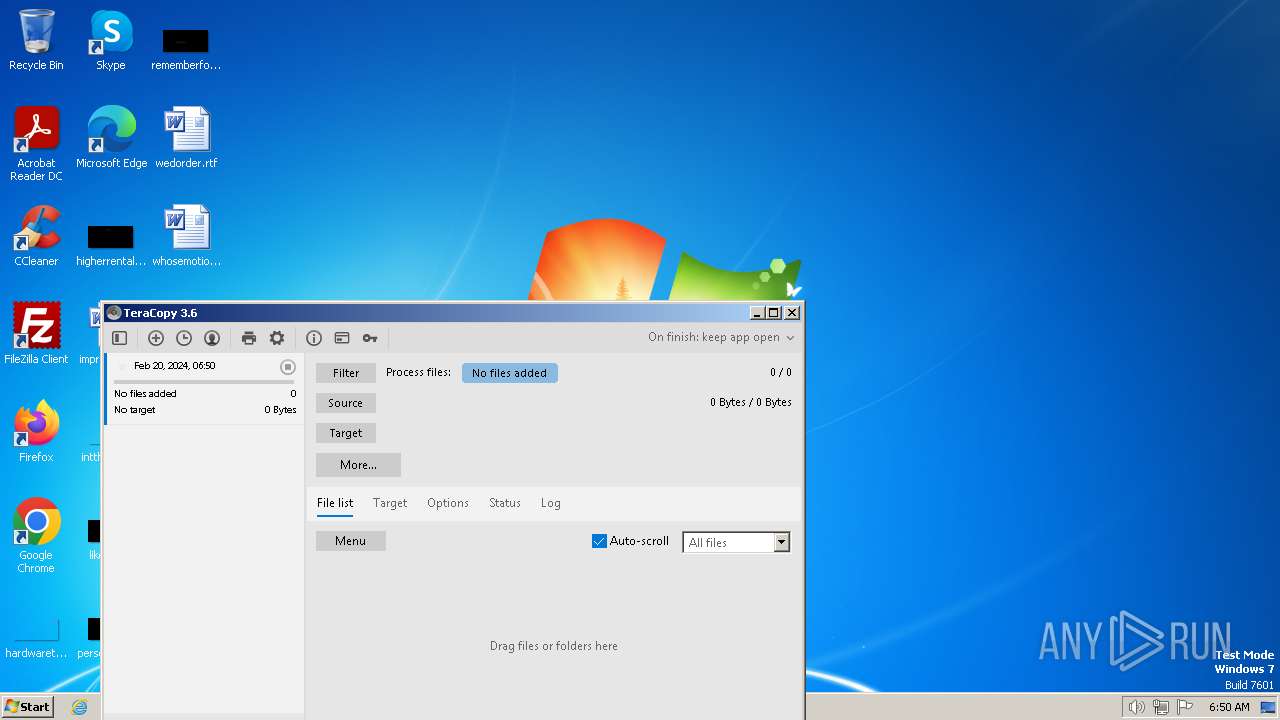Launch Internet Explorer from the taskbar
The width and height of the screenshot is (1280, 720).
80,707
